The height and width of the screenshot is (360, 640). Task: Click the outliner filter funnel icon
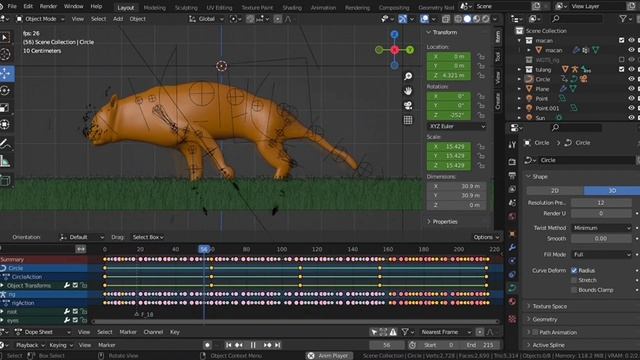click(623, 19)
